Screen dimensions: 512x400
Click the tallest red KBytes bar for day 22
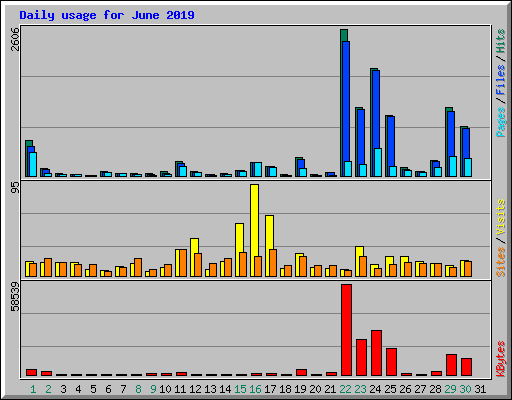[x=346, y=330]
